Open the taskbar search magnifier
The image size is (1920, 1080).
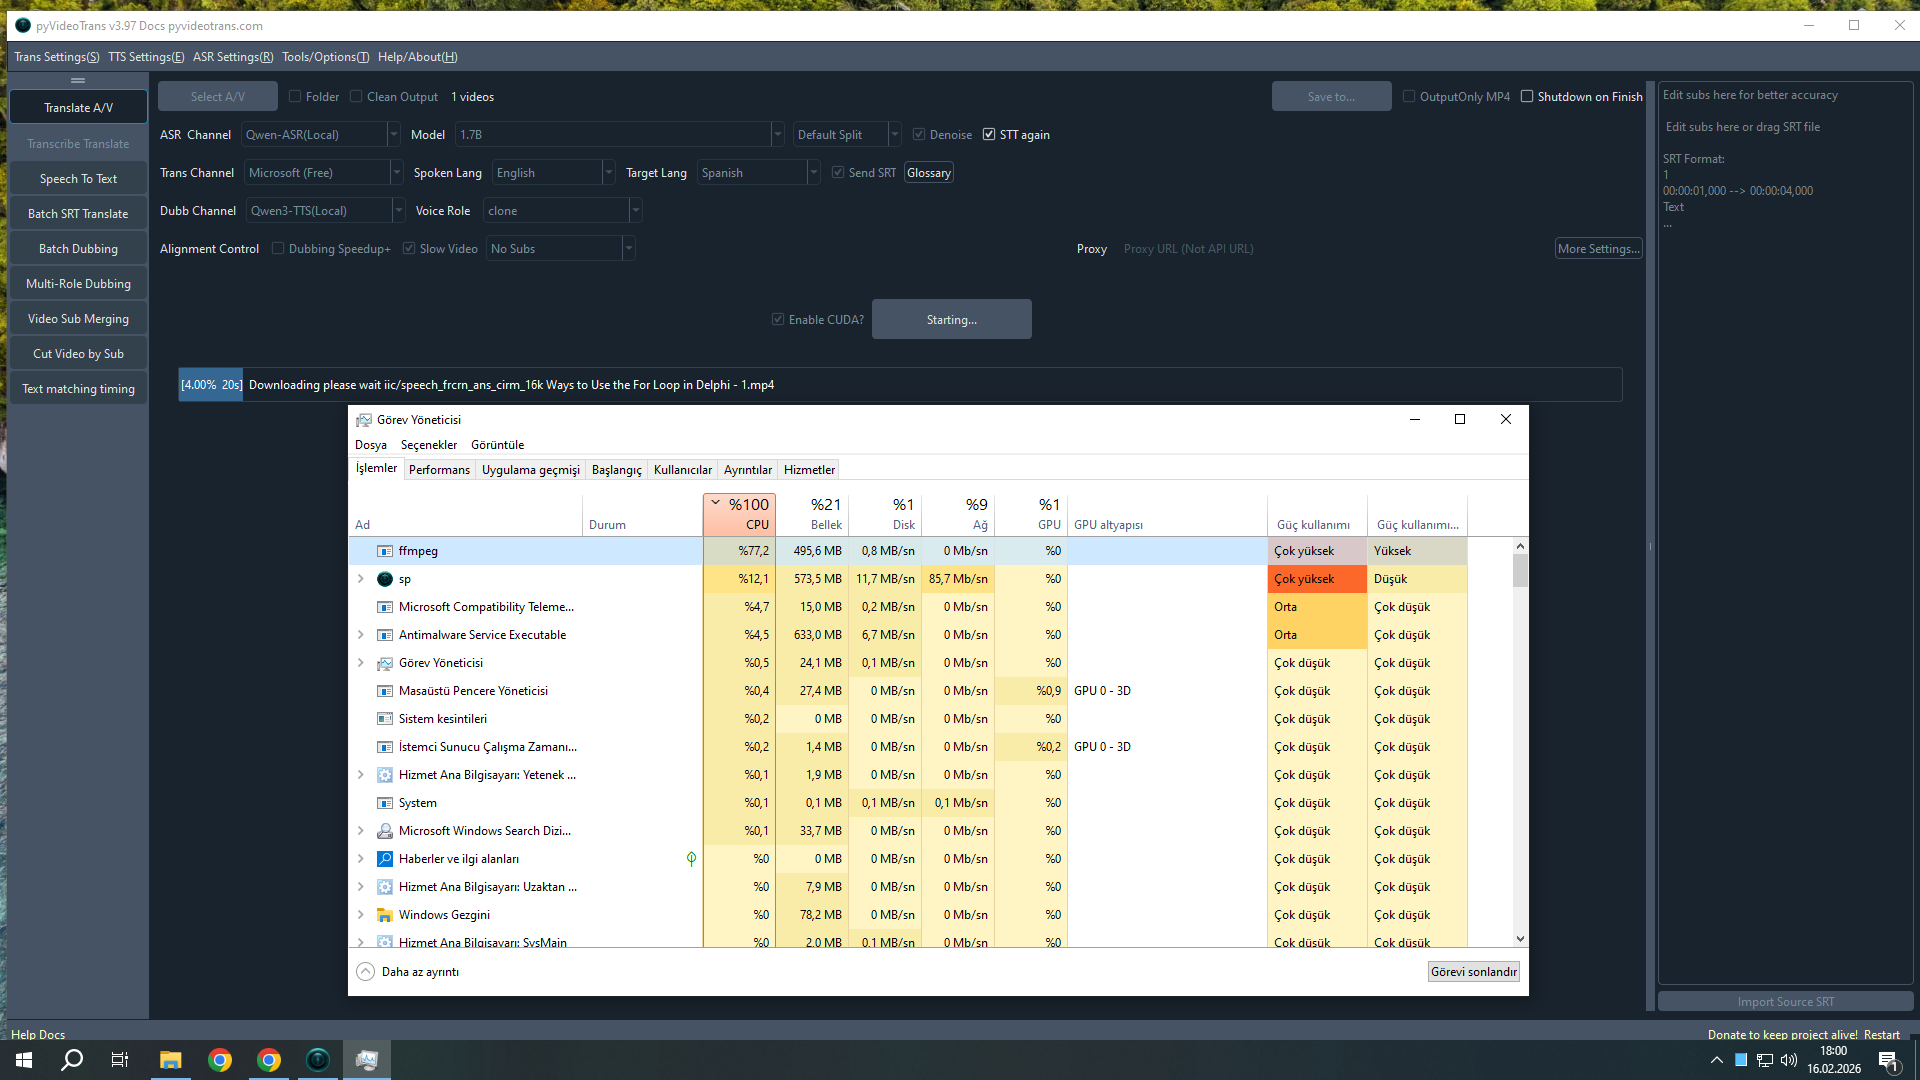click(x=72, y=1060)
